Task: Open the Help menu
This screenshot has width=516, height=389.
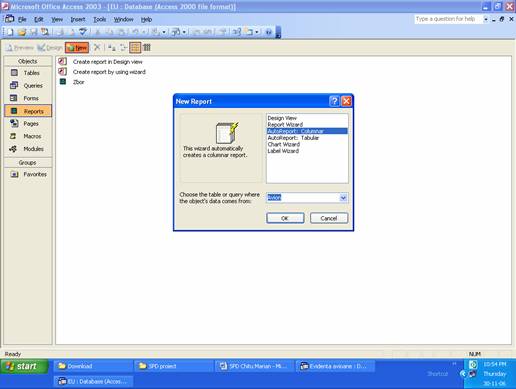Action: (146, 19)
